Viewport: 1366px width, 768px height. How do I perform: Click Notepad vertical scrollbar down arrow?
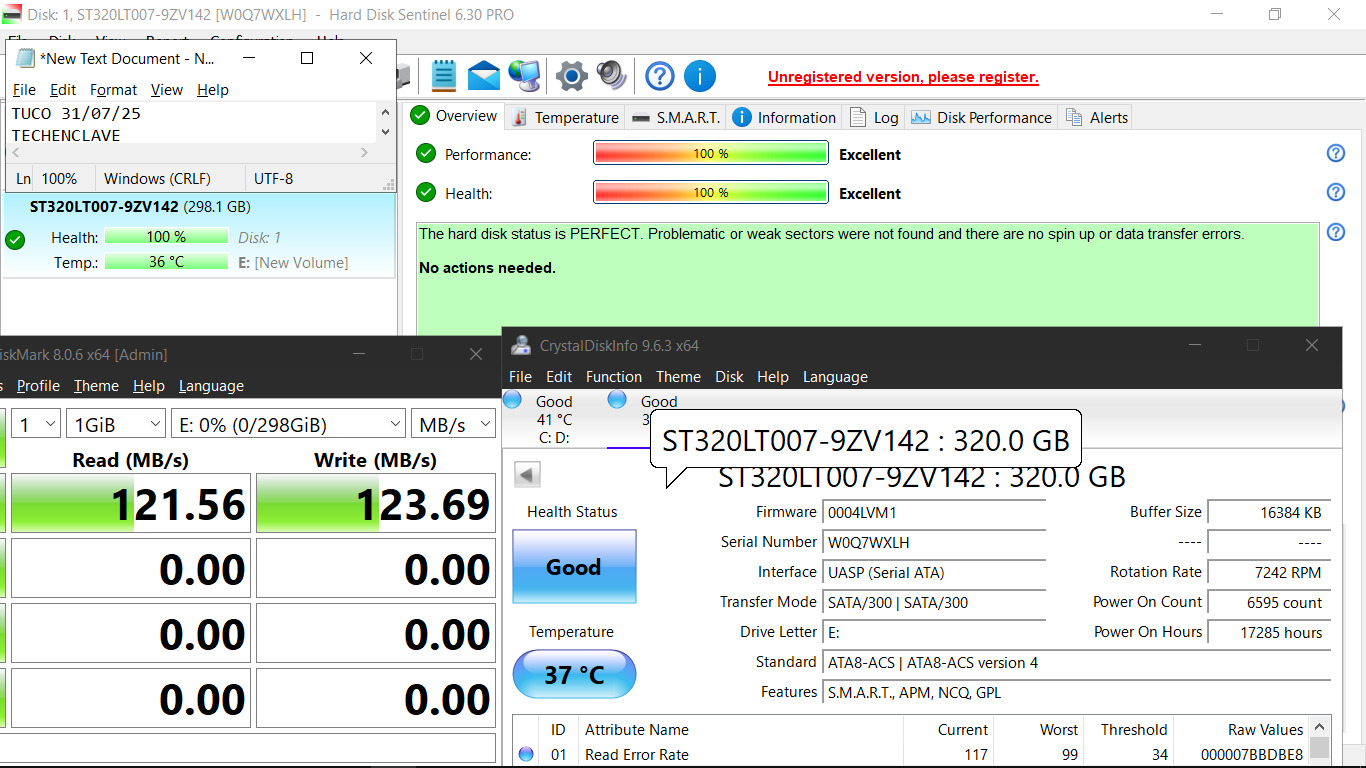[x=386, y=132]
